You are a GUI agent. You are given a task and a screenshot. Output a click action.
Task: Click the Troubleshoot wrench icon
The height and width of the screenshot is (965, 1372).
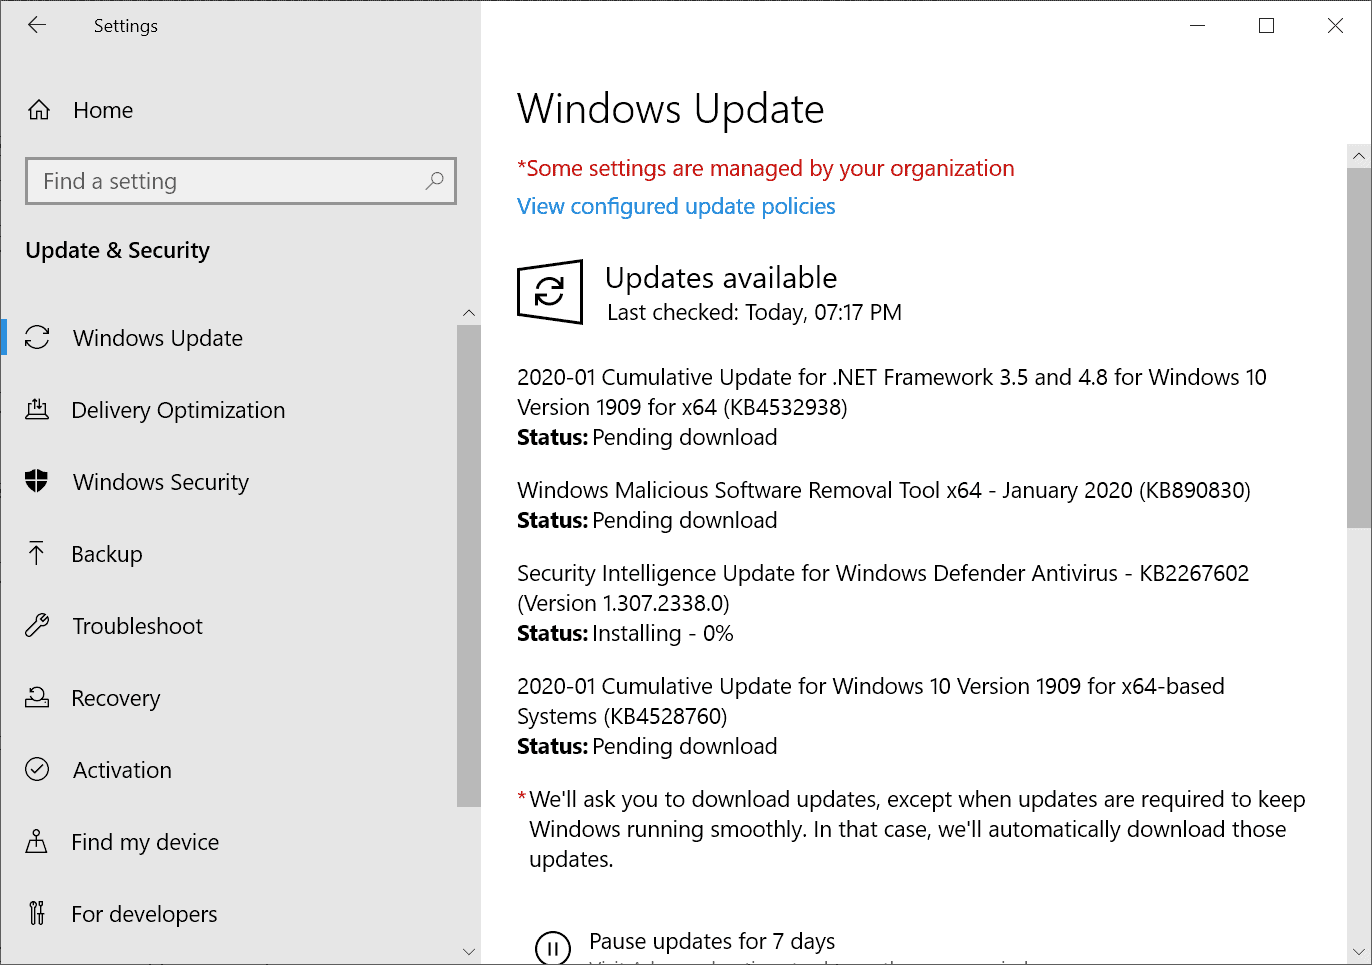pos(37,626)
